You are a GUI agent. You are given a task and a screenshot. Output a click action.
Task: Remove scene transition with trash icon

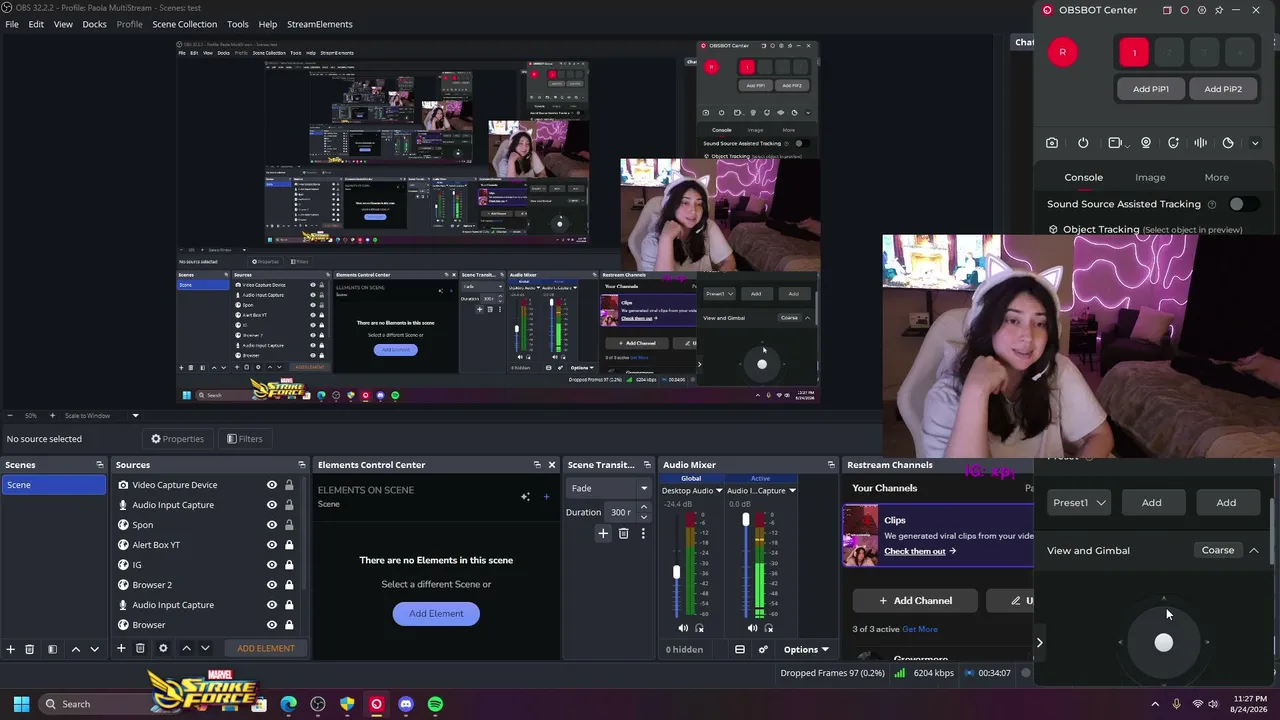623,534
